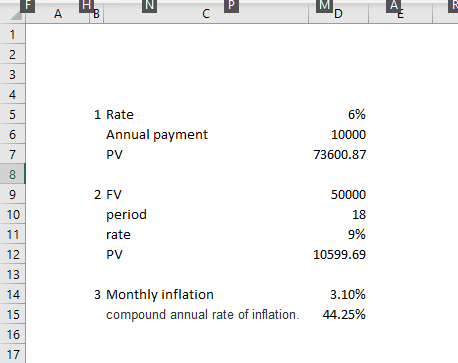Click the 10599.69 value
Screen dimensions: 458x363
340,255
